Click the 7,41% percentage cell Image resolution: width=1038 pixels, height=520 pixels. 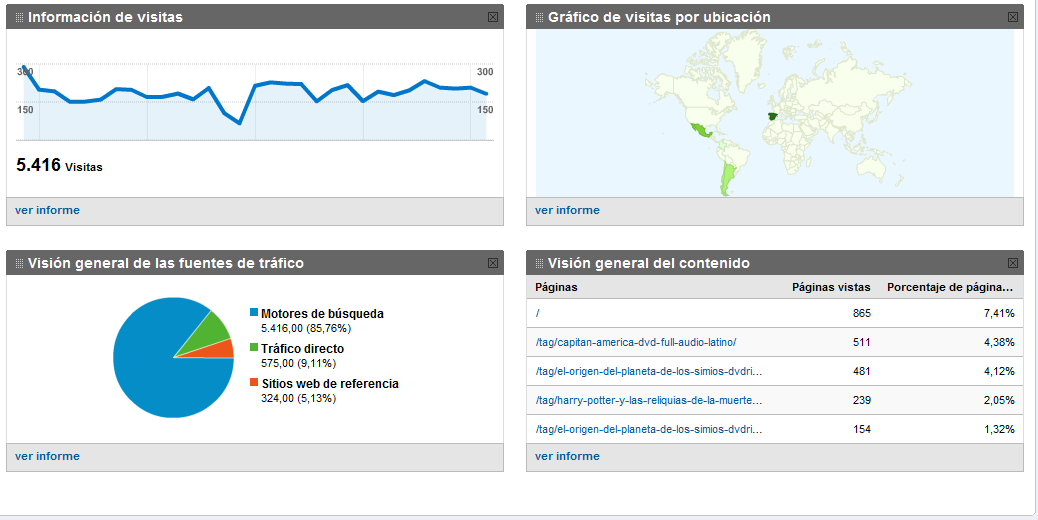click(x=999, y=314)
